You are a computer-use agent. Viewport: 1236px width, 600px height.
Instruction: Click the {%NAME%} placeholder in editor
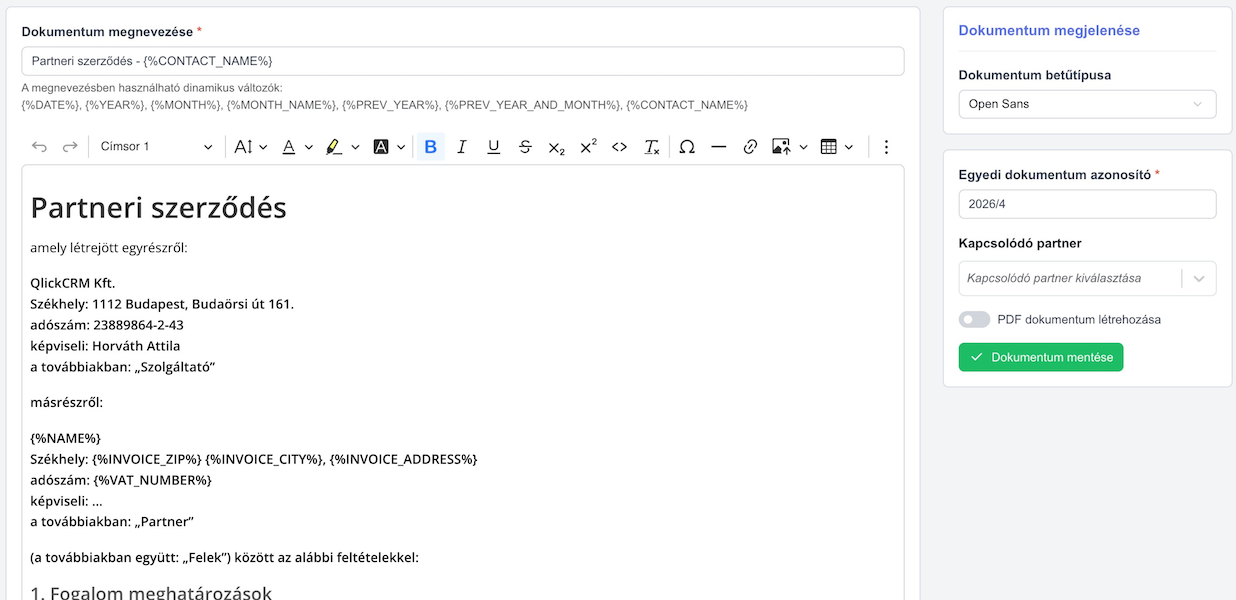[66, 438]
